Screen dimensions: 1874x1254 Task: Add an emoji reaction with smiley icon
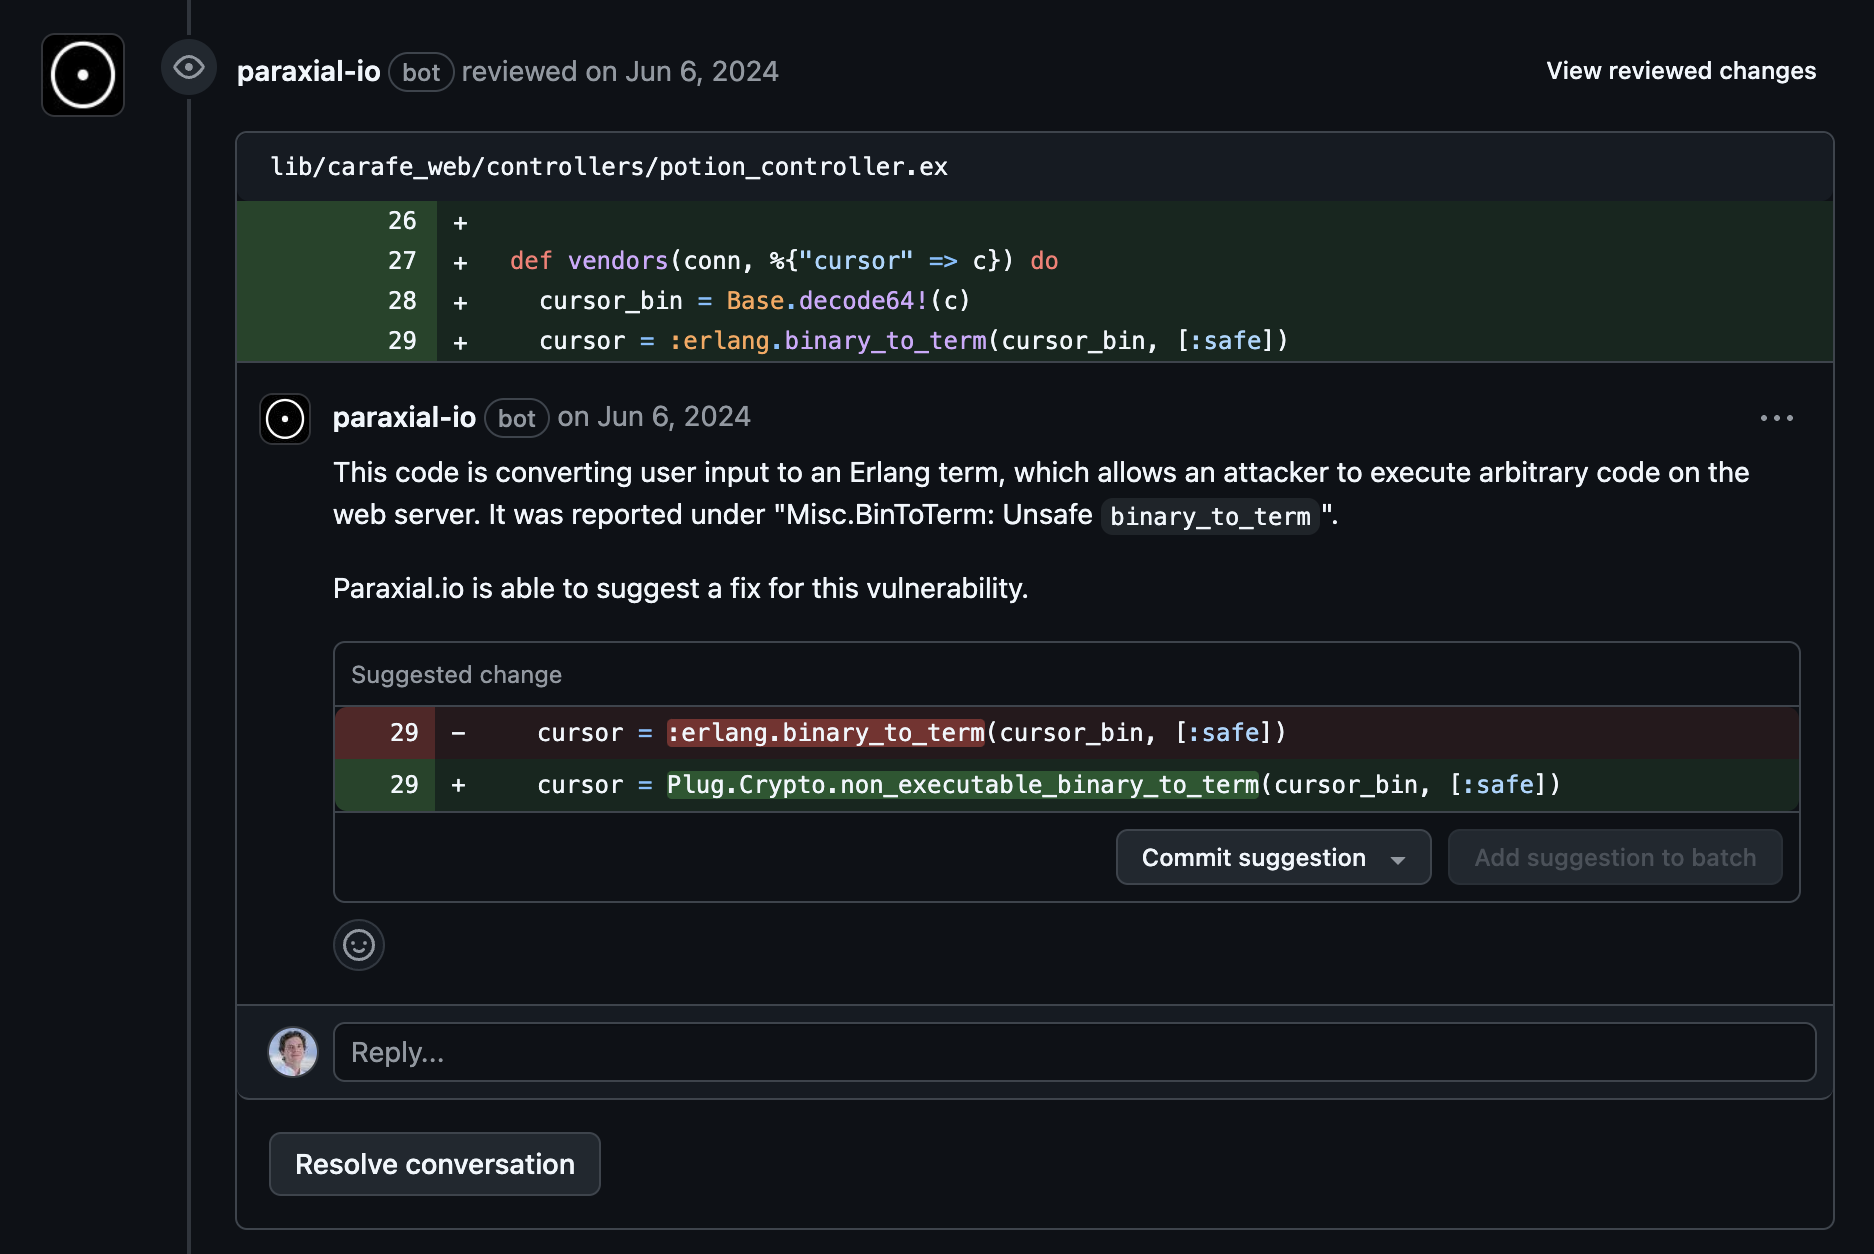point(359,945)
